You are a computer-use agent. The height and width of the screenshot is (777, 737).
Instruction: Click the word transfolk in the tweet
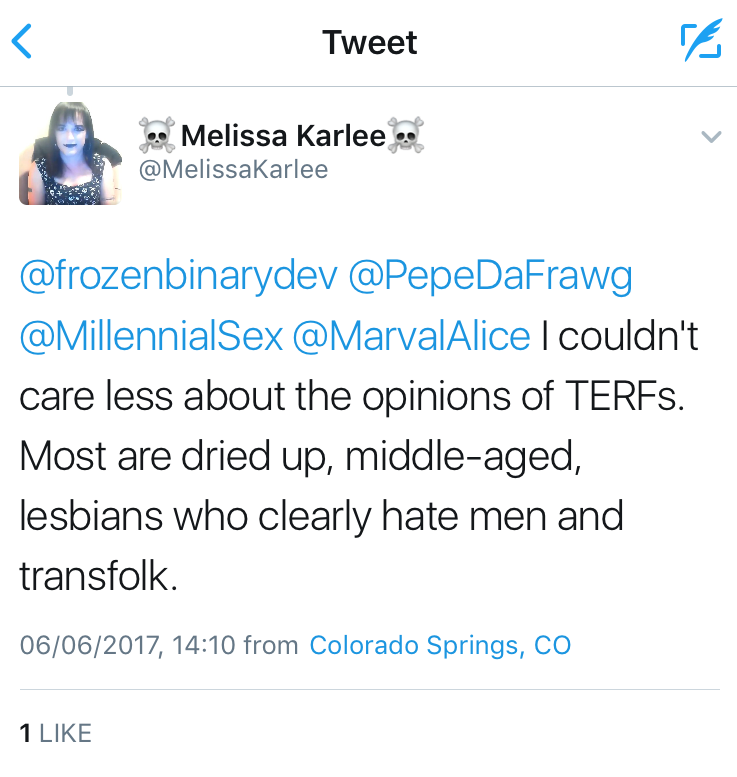[x=98, y=577]
